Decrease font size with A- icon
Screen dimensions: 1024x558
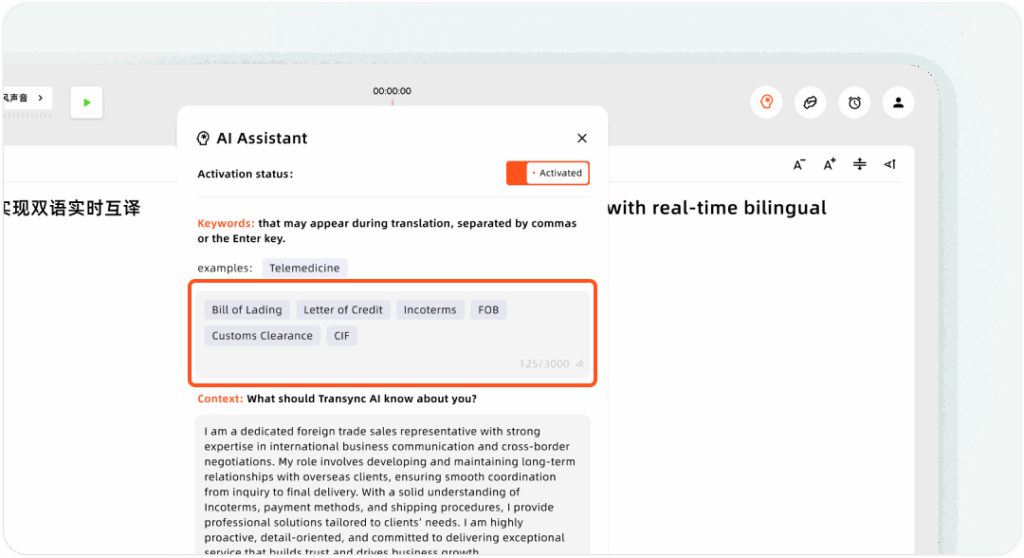click(799, 165)
